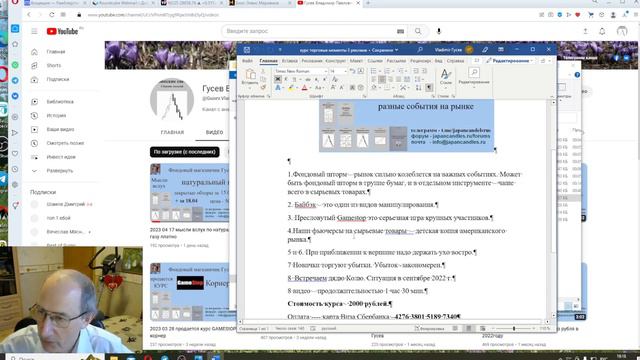The image size is (640, 360).
Task: Click the Telegram icon in Opera sidebar
Action: click(15, 80)
